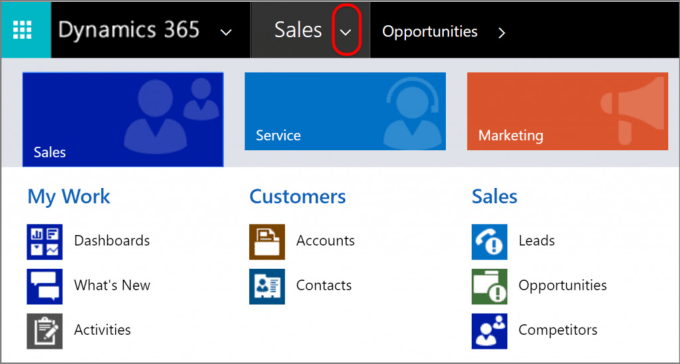680x364 pixels.
Task: Open the Opportunities link under Sales group
Action: click(562, 285)
